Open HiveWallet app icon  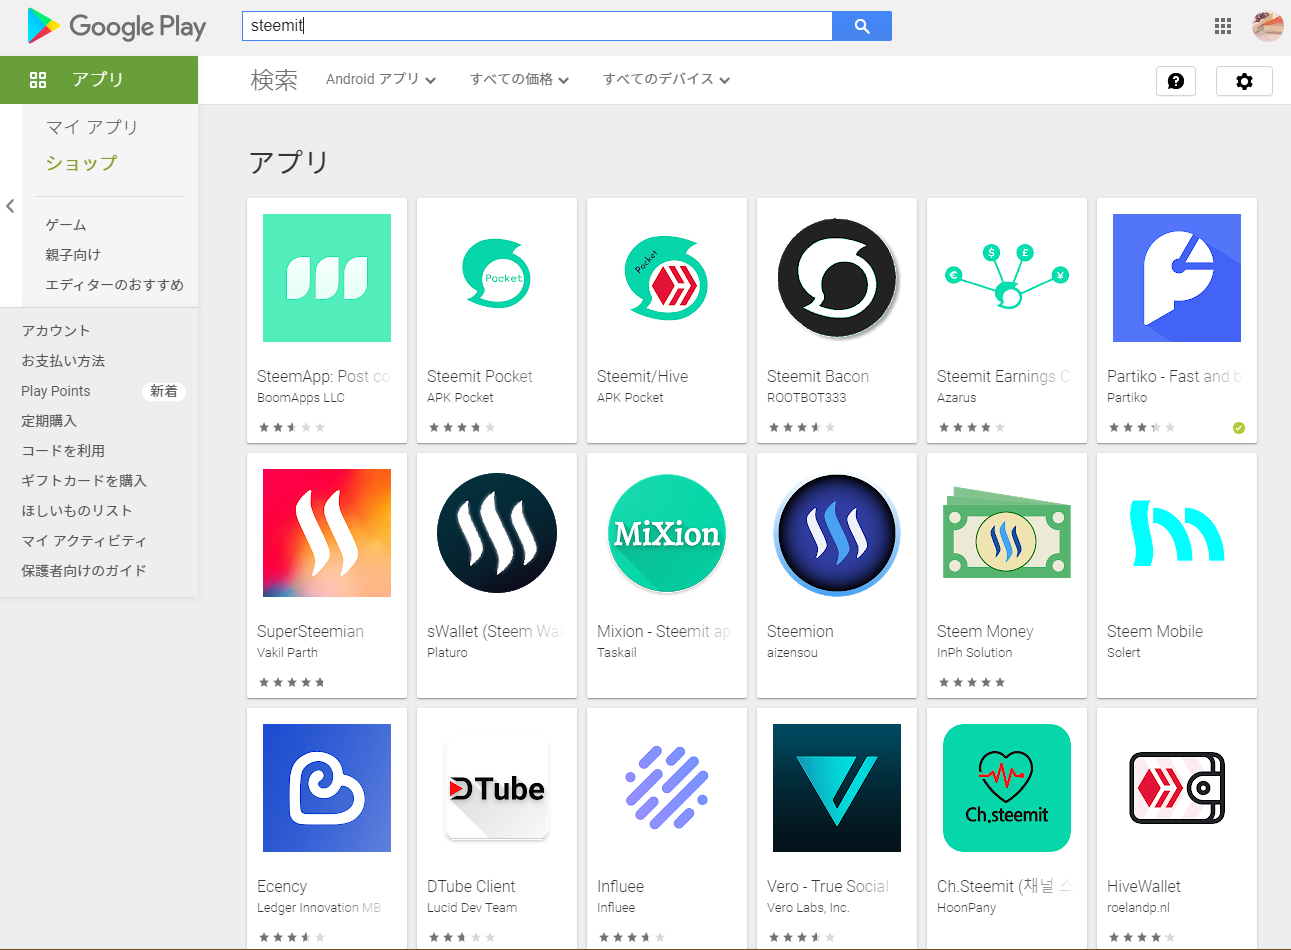(1177, 788)
